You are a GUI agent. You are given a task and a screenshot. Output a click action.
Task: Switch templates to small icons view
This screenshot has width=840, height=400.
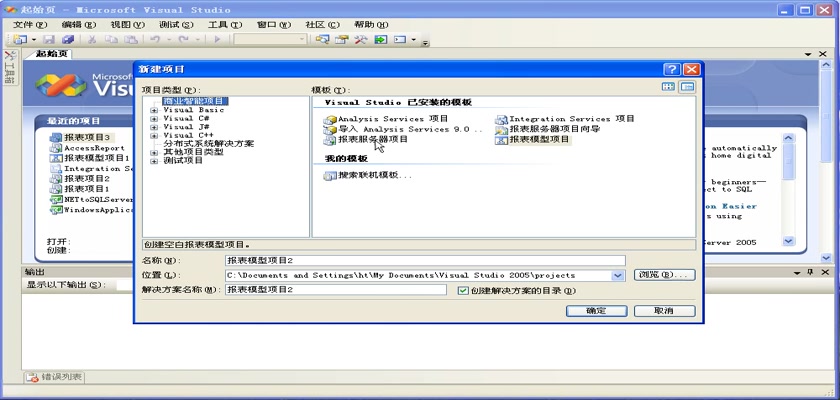point(687,87)
